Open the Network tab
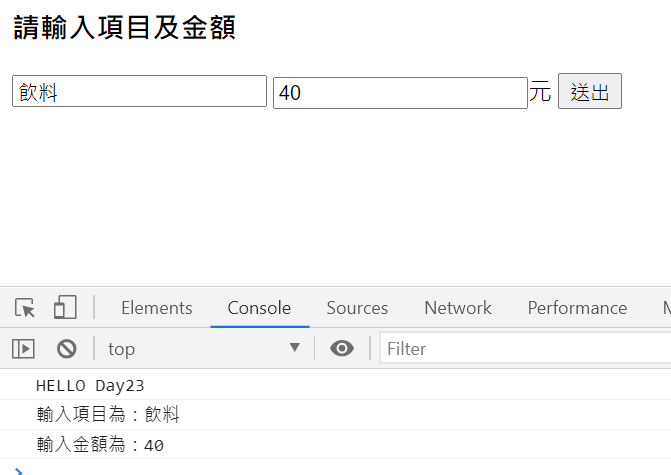 coord(458,308)
